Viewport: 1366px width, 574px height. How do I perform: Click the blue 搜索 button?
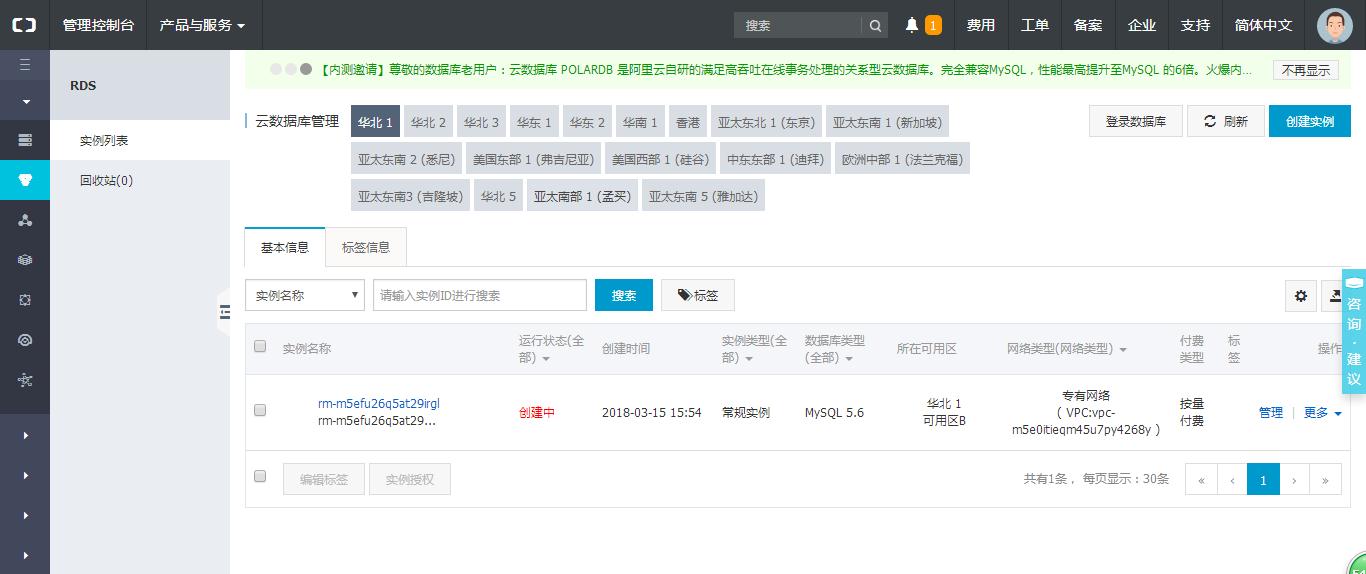(624, 295)
